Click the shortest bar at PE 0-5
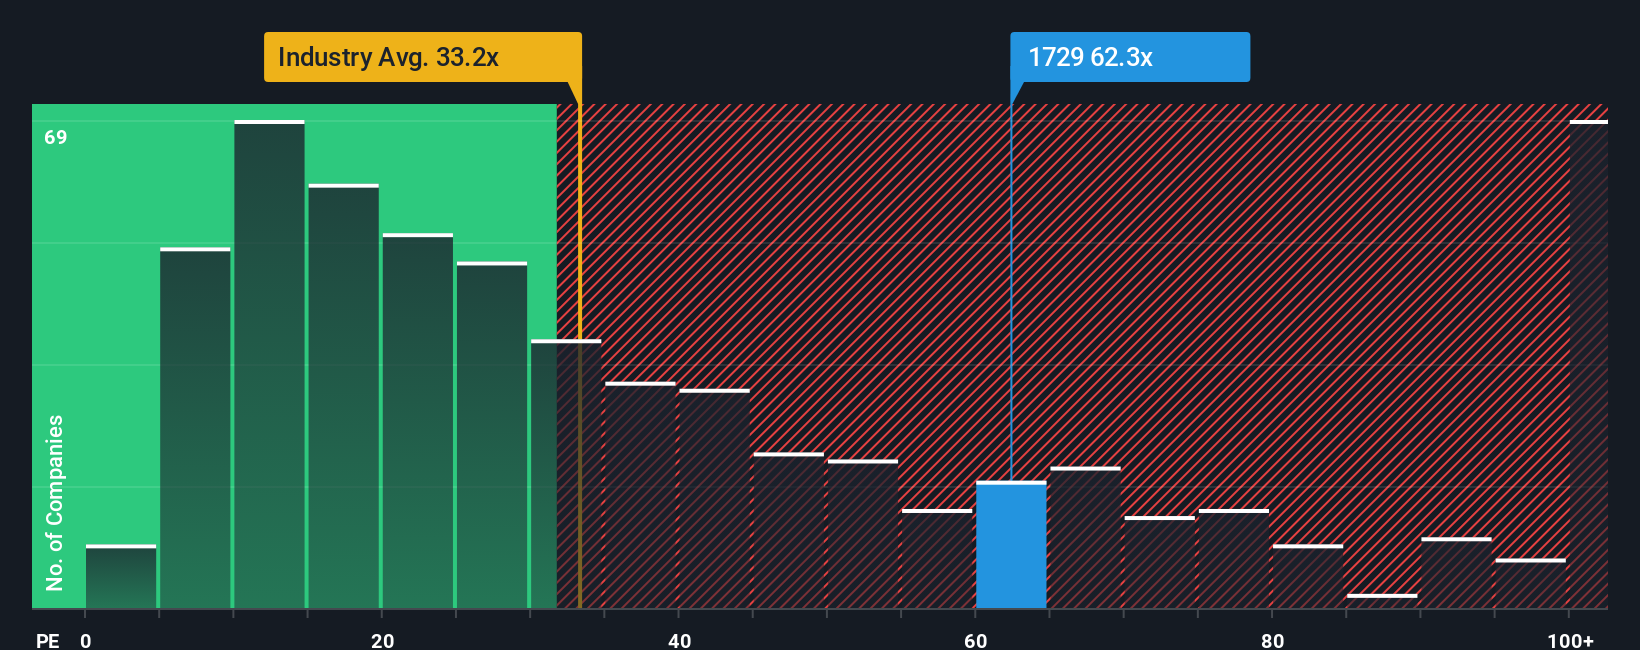The height and width of the screenshot is (650, 1640). [x=121, y=576]
